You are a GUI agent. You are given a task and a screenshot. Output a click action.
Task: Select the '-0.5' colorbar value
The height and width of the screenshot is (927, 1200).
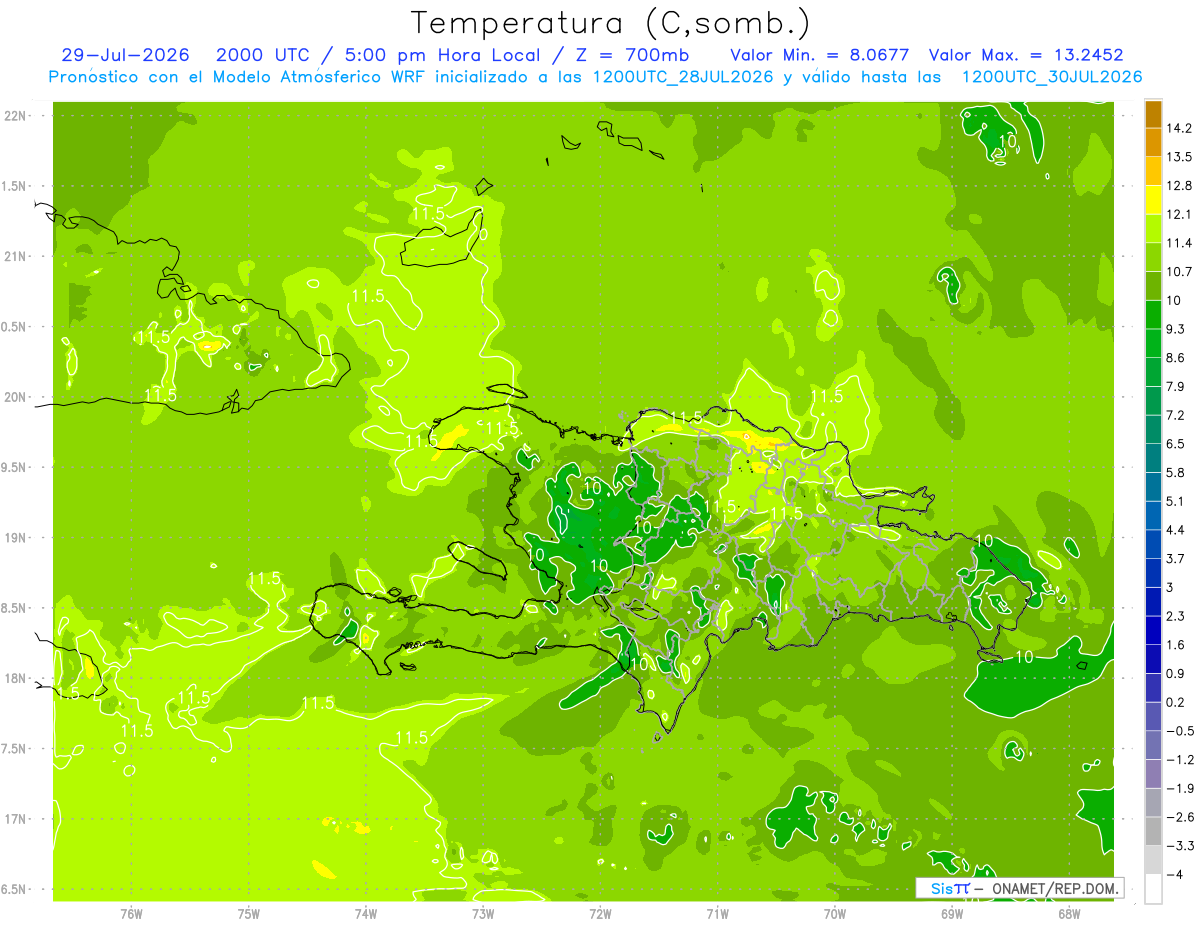[1180, 731]
